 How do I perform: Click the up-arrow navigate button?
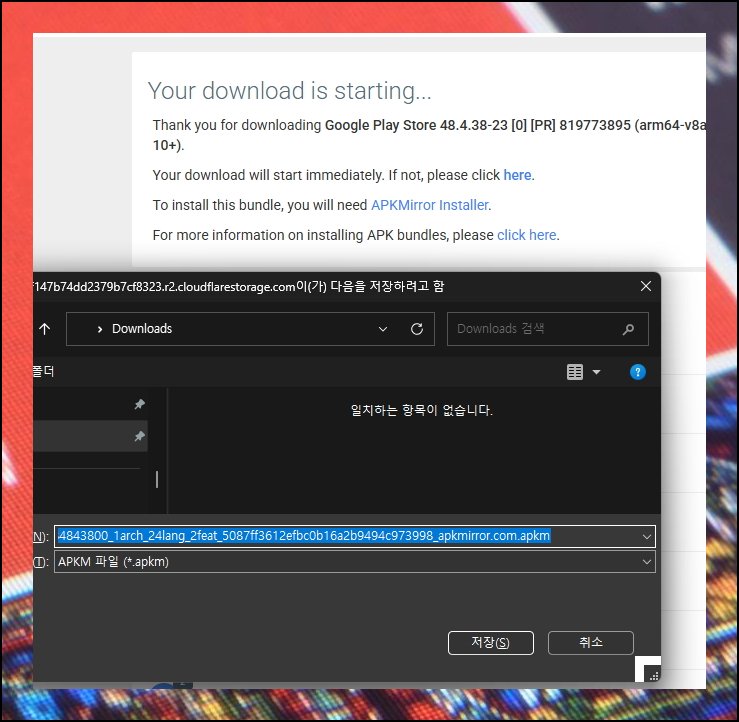pos(45,329)
